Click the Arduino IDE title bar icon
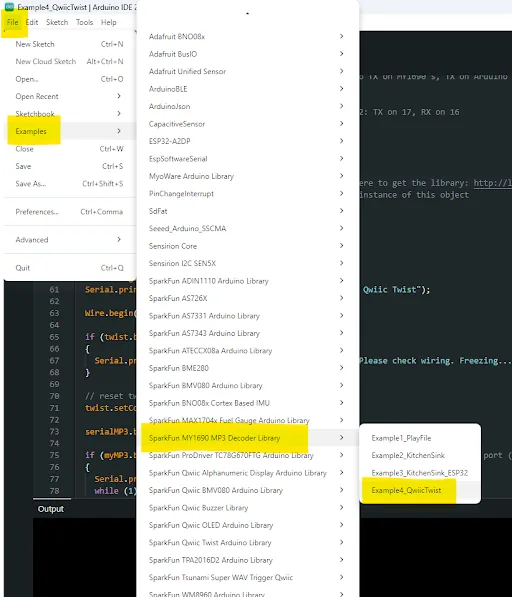512x597 pixels. tap(9, 7)
